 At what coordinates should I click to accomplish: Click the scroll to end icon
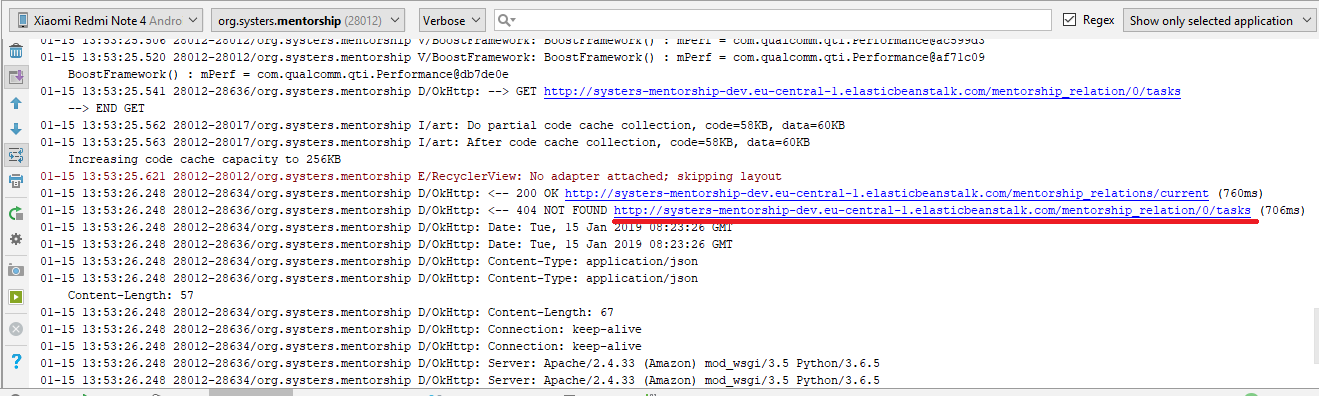(16, 76)
